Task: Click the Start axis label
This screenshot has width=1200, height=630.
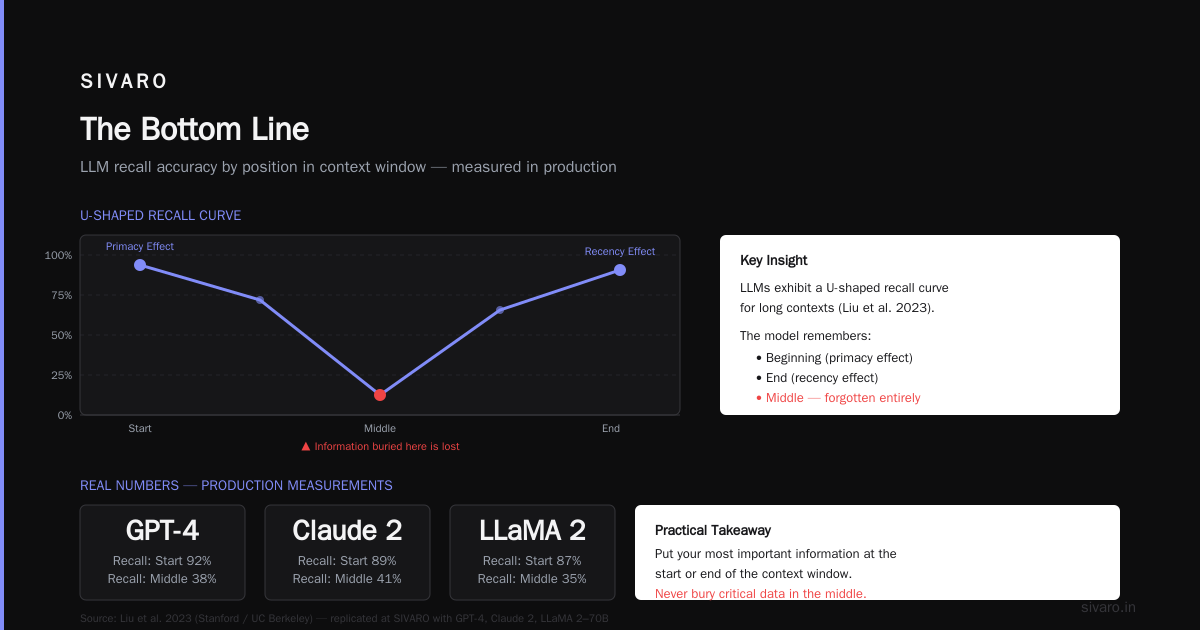Action: 140,428
